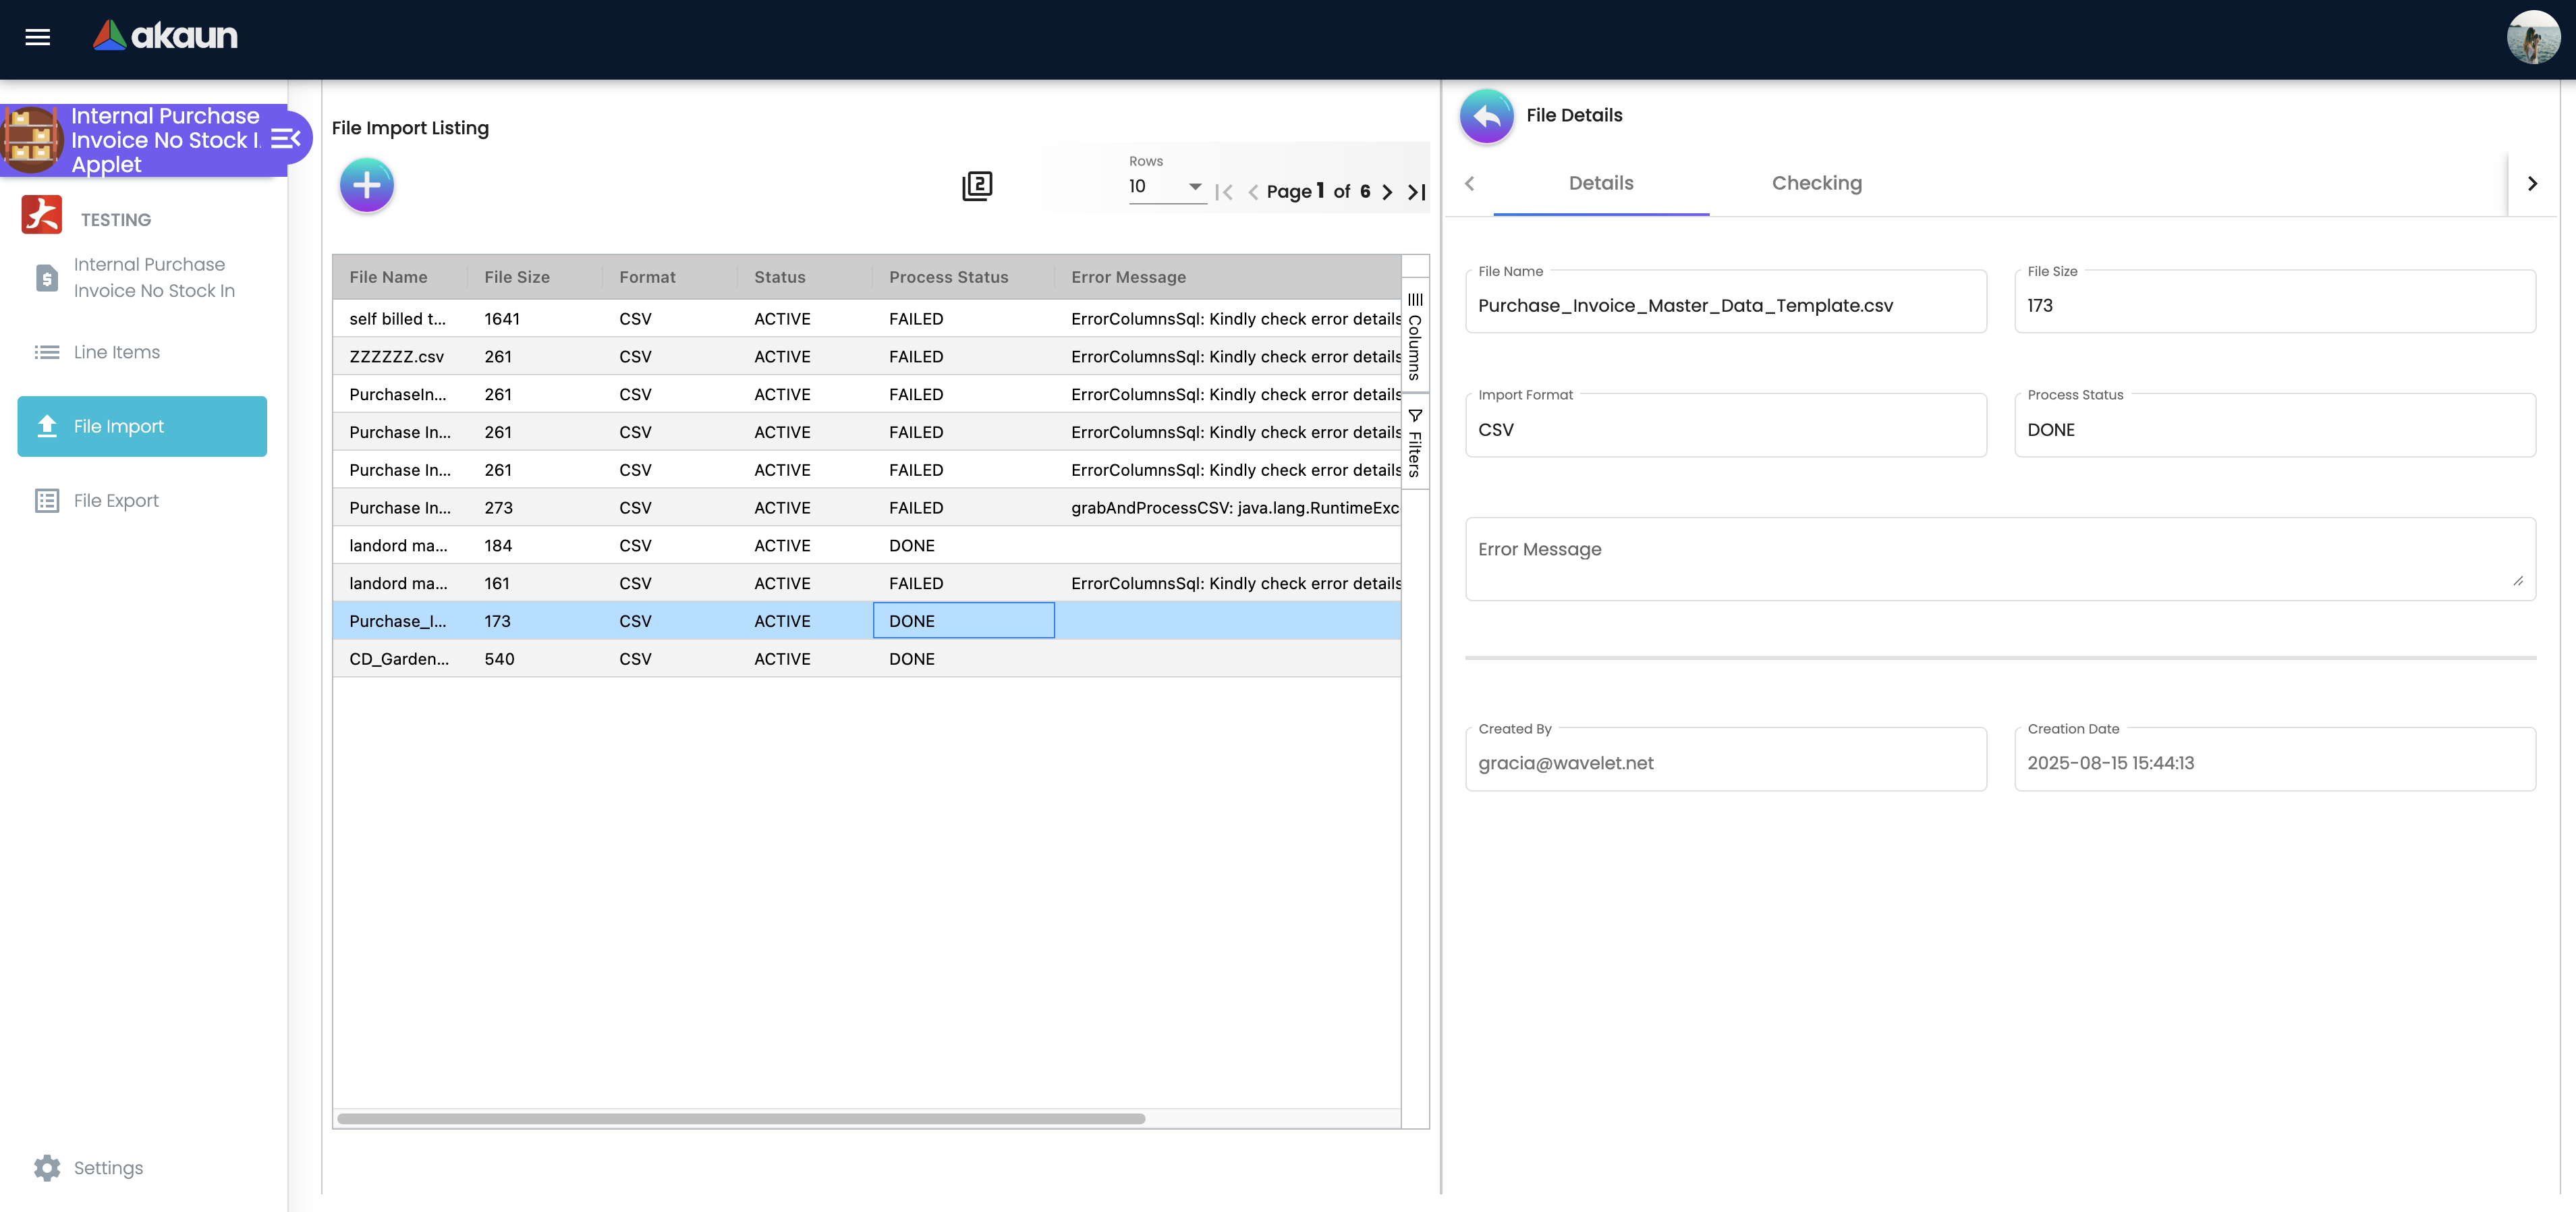Click the Creation Date field
This screenshot has height=1212, width=2576.
(2274, 761)
